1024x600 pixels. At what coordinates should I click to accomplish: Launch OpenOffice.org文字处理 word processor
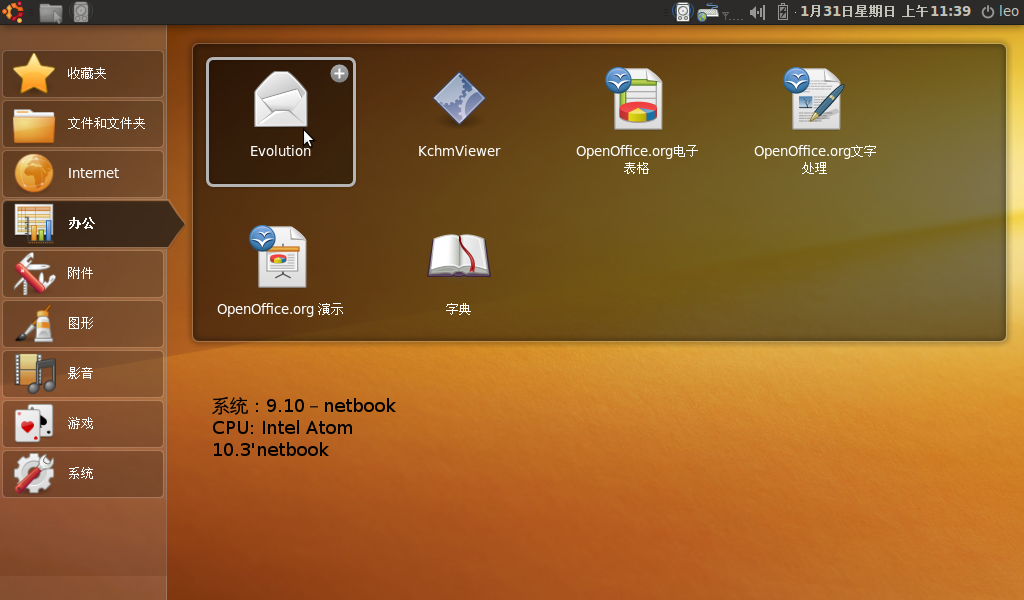(x=815, y=122)
